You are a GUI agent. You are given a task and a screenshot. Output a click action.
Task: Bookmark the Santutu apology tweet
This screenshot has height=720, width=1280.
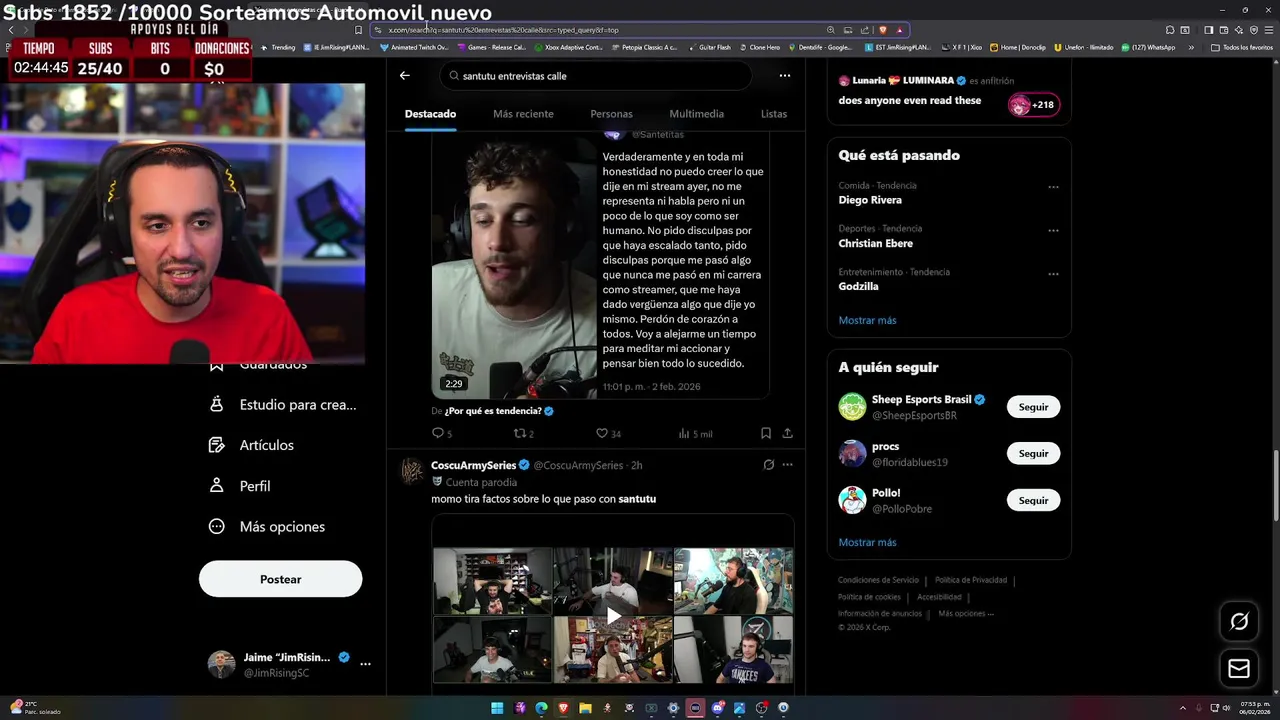pos(765,433)
